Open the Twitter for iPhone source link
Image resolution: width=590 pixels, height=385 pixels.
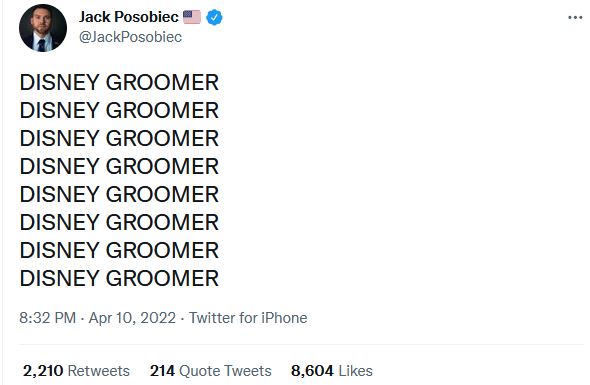click(x=248, y=318)
